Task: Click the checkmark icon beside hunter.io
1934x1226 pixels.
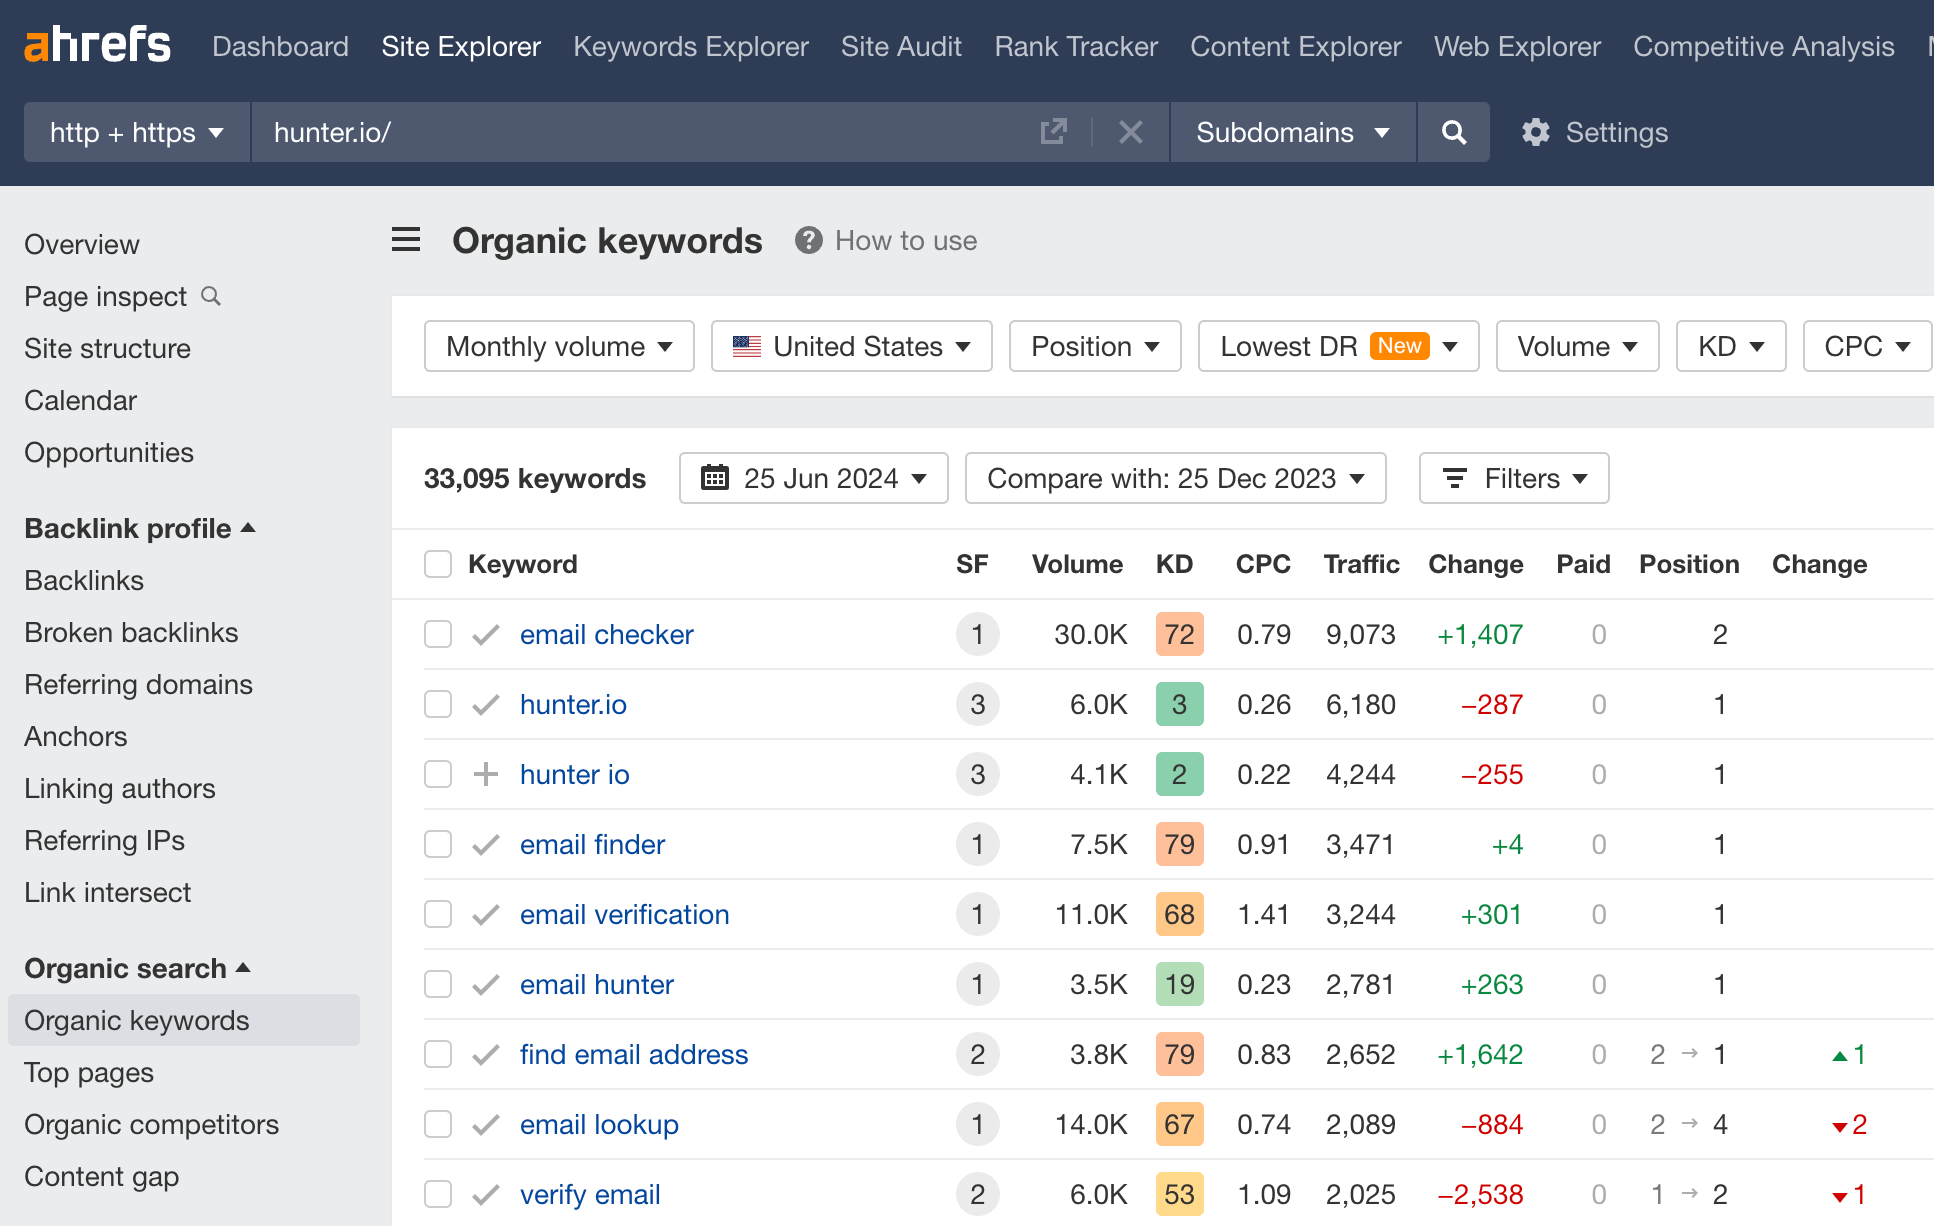Action: (x=486, y=705)
